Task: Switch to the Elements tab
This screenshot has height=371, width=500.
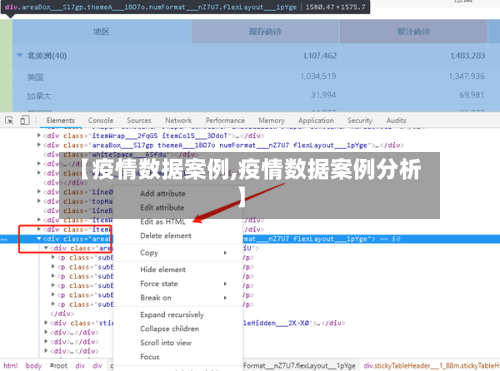Action: coord(61,120)
